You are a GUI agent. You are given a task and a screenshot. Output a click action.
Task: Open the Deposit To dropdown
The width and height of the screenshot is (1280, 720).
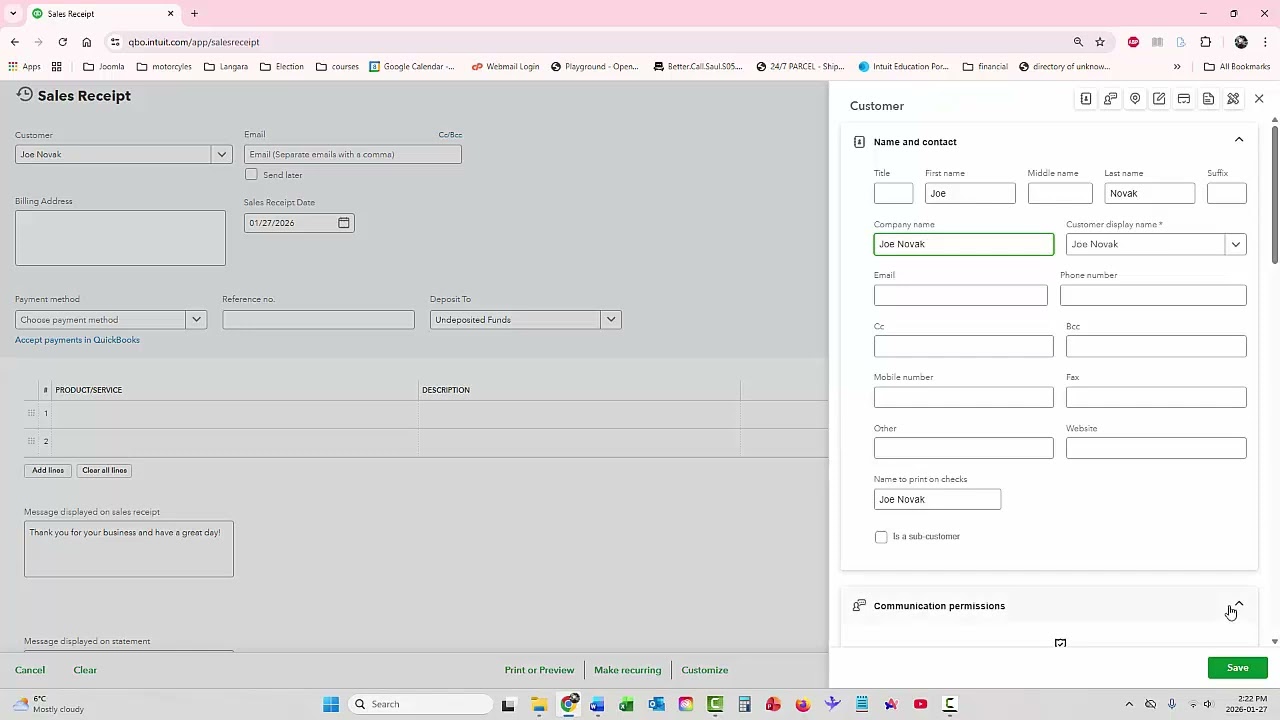tap(610, 320)
